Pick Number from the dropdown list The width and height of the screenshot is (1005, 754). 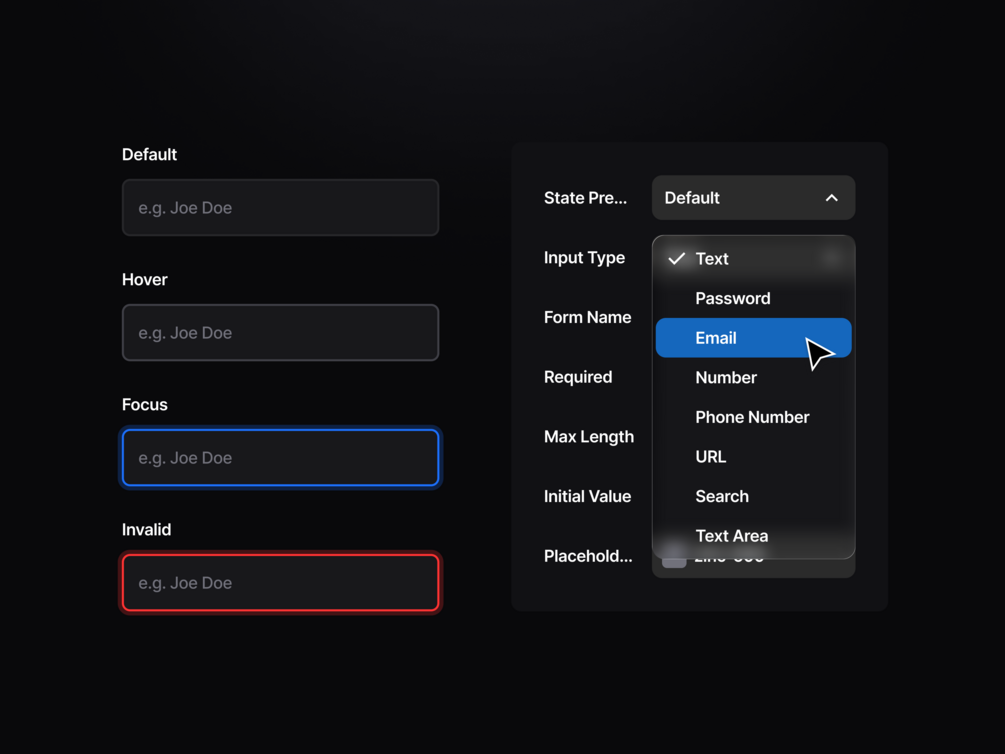click(725, 377)
